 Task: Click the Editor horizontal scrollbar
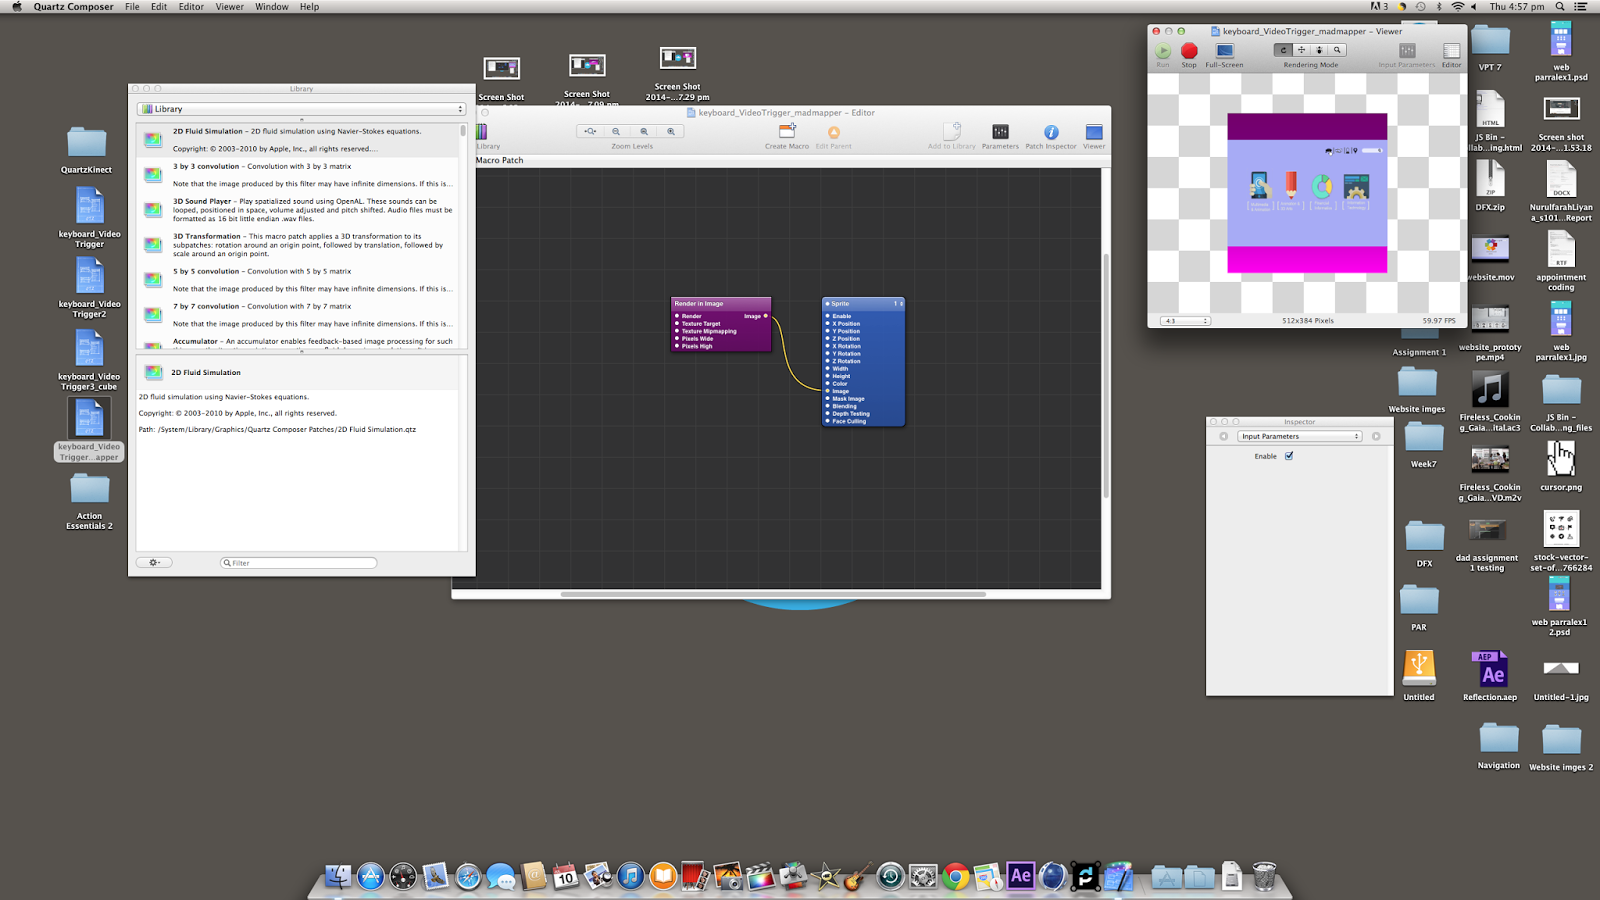[x=773, y=594]
